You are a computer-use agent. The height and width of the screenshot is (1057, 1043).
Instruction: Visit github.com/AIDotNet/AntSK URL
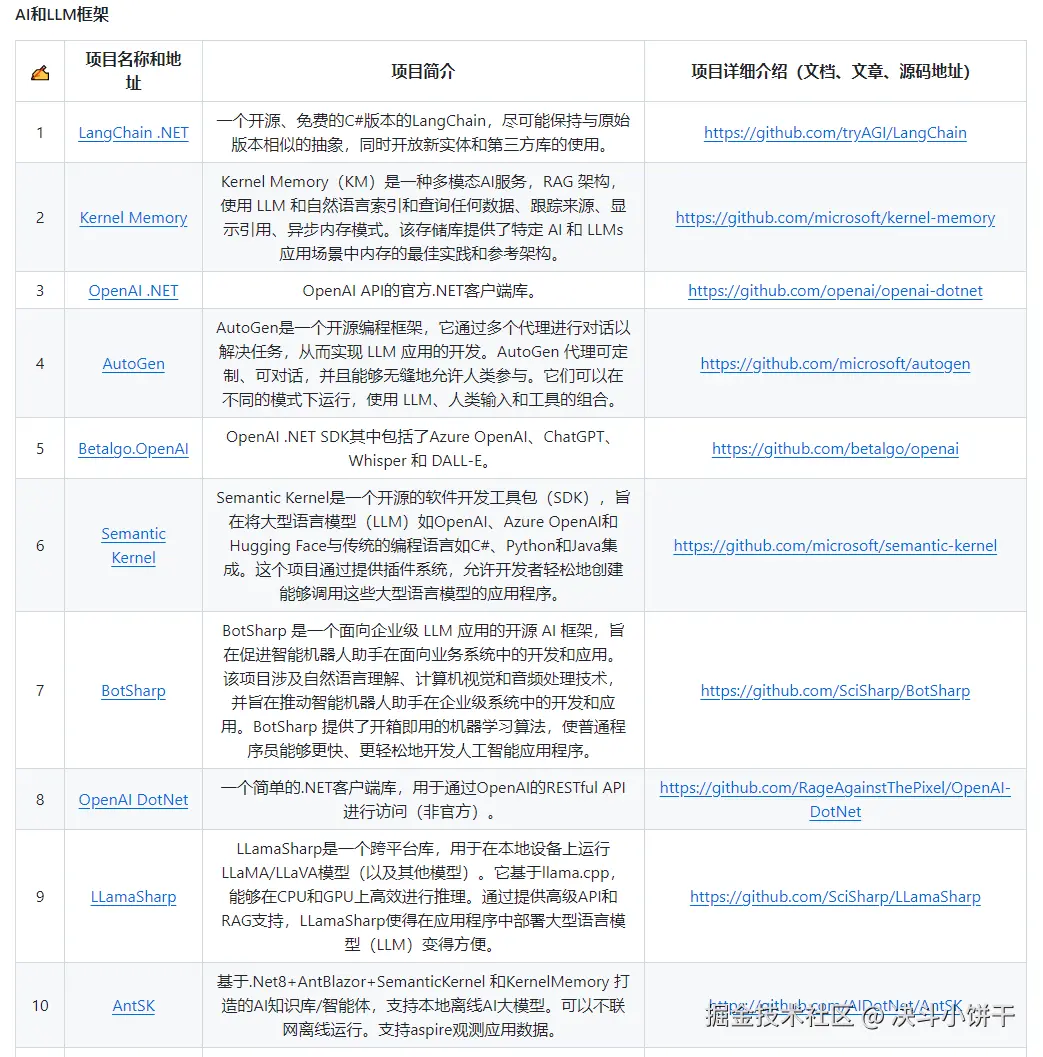click(835, 1006)
